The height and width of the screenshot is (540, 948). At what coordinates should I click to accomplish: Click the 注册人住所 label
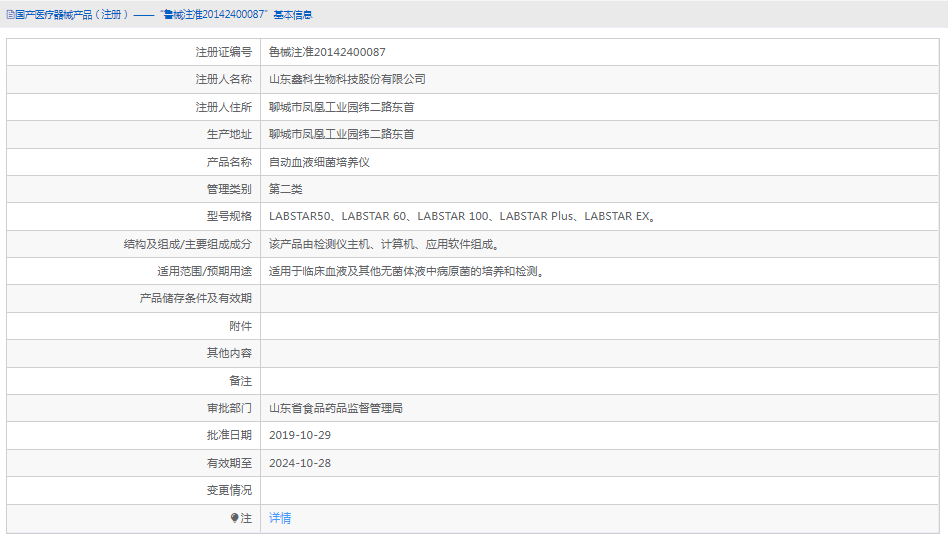pyautogui.click(x=224, y=107)
